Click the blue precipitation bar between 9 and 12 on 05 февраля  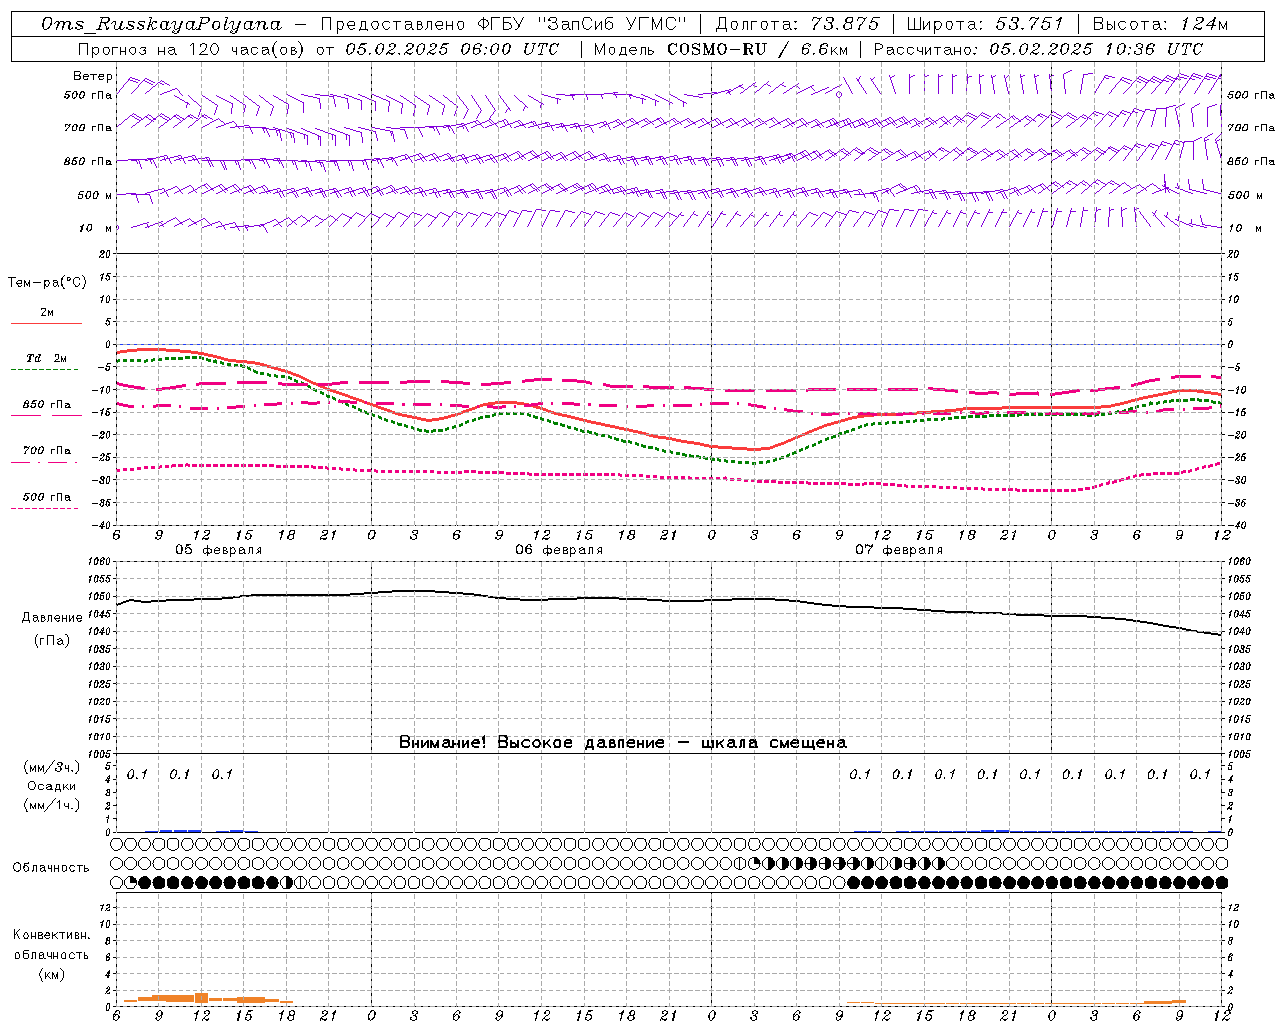pyautogui.click(x=180, y=830)
